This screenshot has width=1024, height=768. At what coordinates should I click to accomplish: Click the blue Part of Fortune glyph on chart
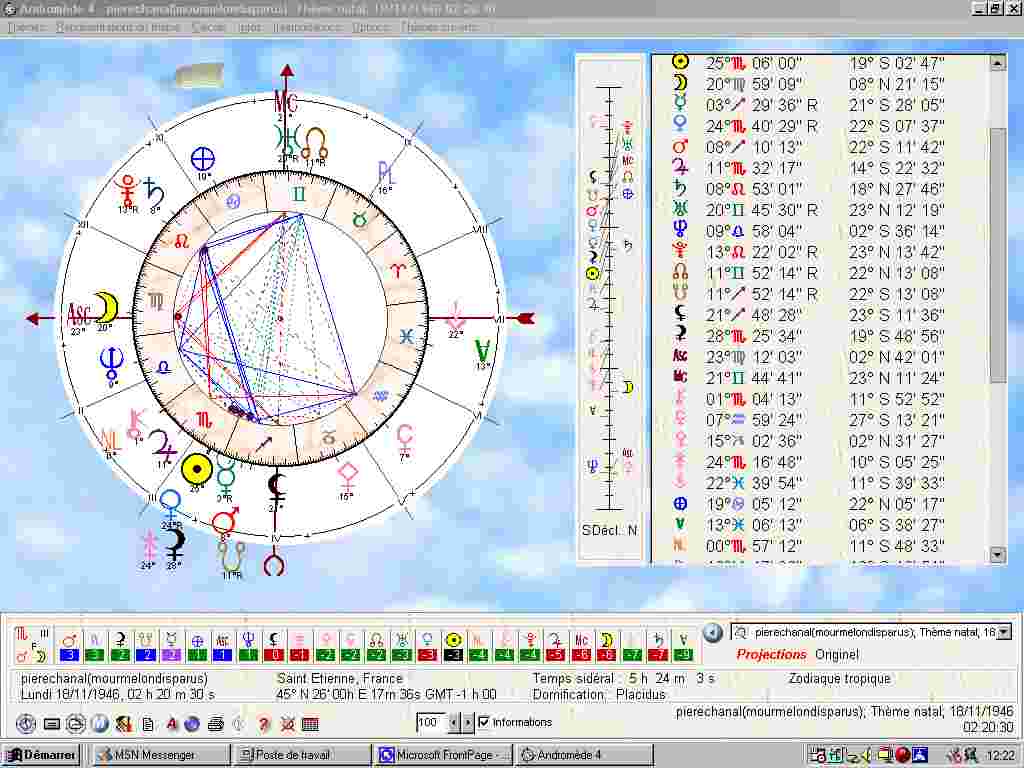[202, 159]
